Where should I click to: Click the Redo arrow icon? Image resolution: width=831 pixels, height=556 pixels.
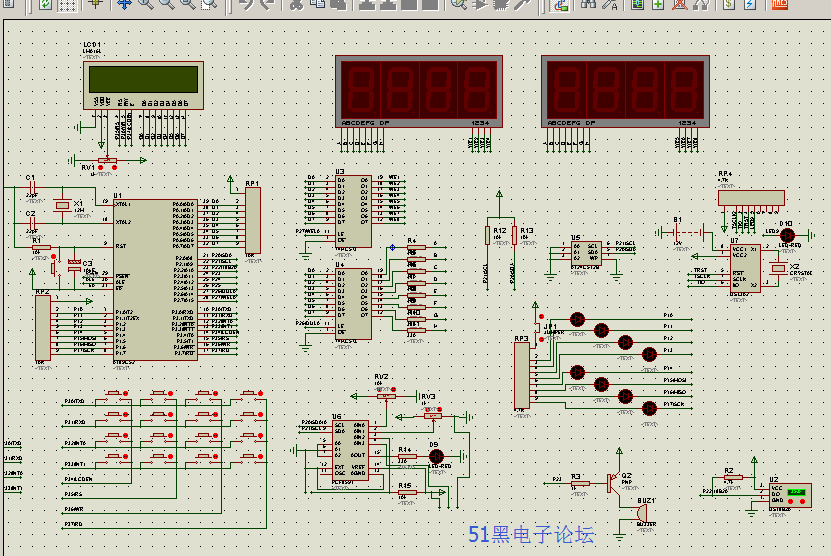pos(267,4)
